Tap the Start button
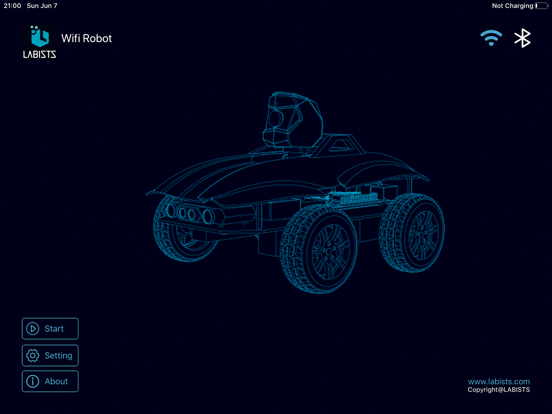Image resolution: width=552 pixels, height=414 pixels. pyautogui.click(x=50, y=328)
